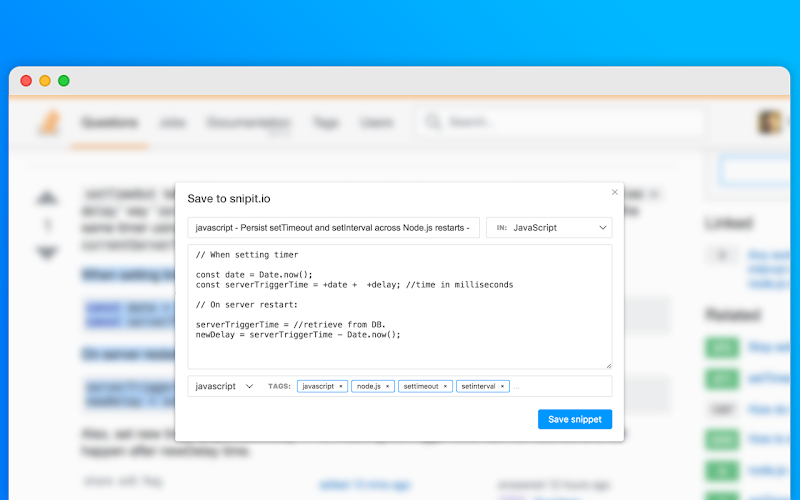The width and height of the screenshot is (800, 500).
Task: Remove the settimeout tag
Action: click(x=445, y=386)
